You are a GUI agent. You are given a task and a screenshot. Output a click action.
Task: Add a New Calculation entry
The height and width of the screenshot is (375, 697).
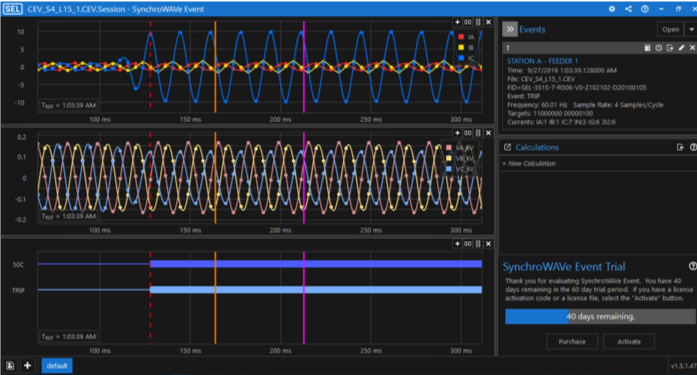click(529, 164)
